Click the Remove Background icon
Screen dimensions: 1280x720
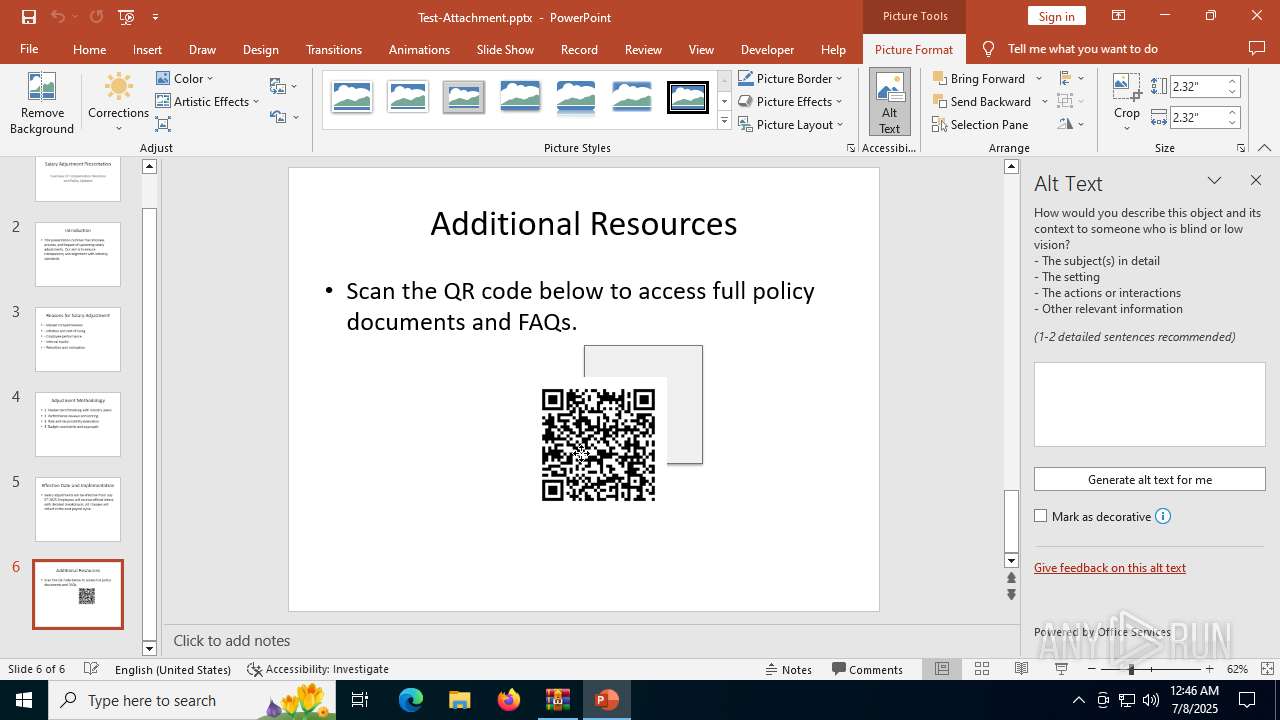41,88
